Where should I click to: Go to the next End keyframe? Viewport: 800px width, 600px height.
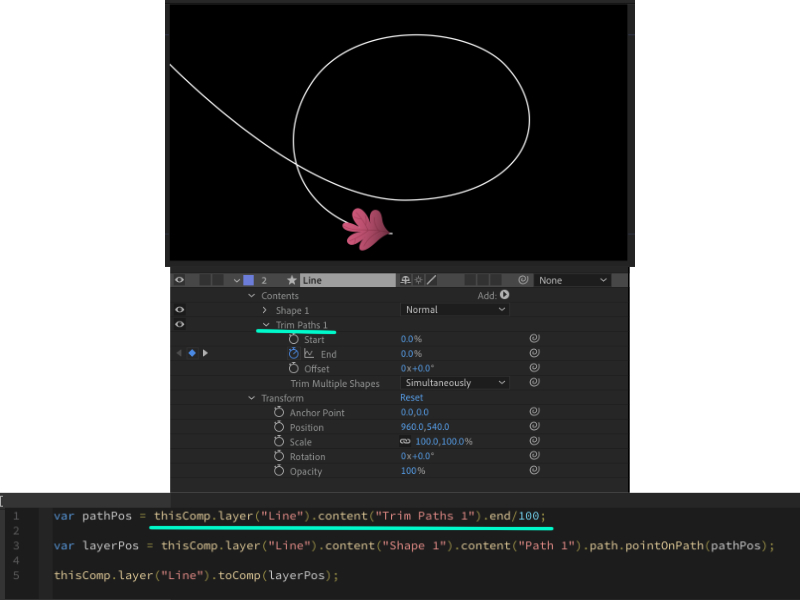pos(205,353)
